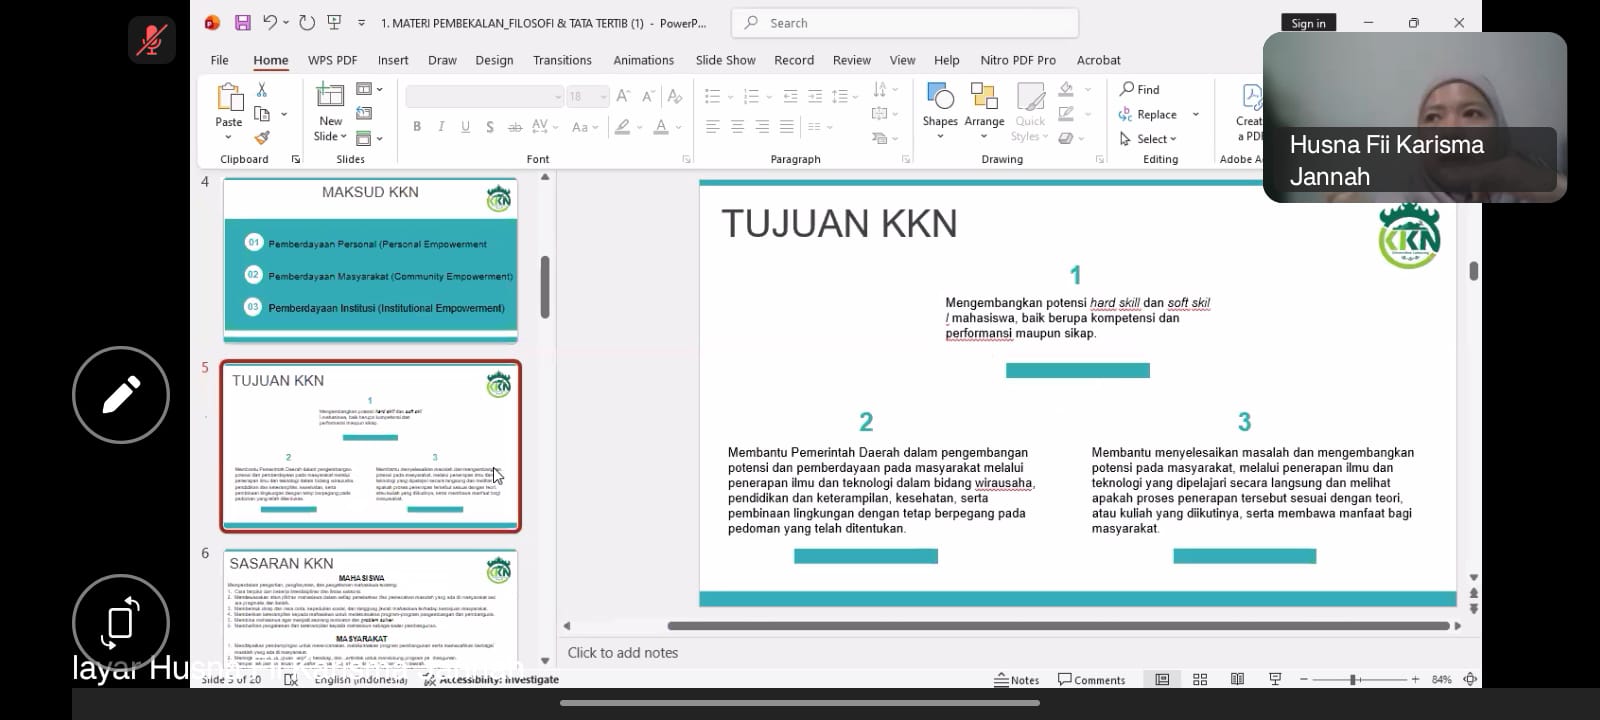Open the Transitions ribbon tab
Screen dimensions: 1600x720
[x=562, y=60]
